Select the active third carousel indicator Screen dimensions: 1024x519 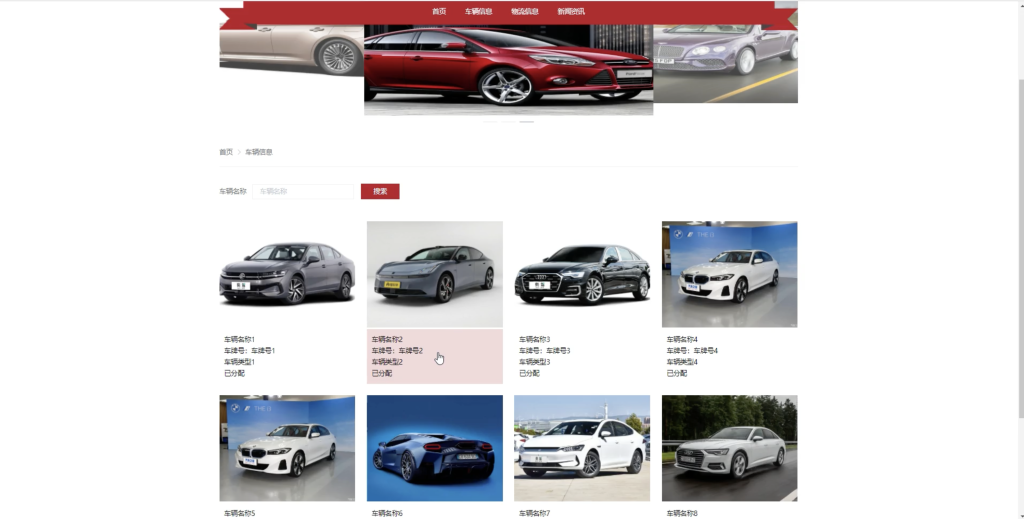coord(526,122)
